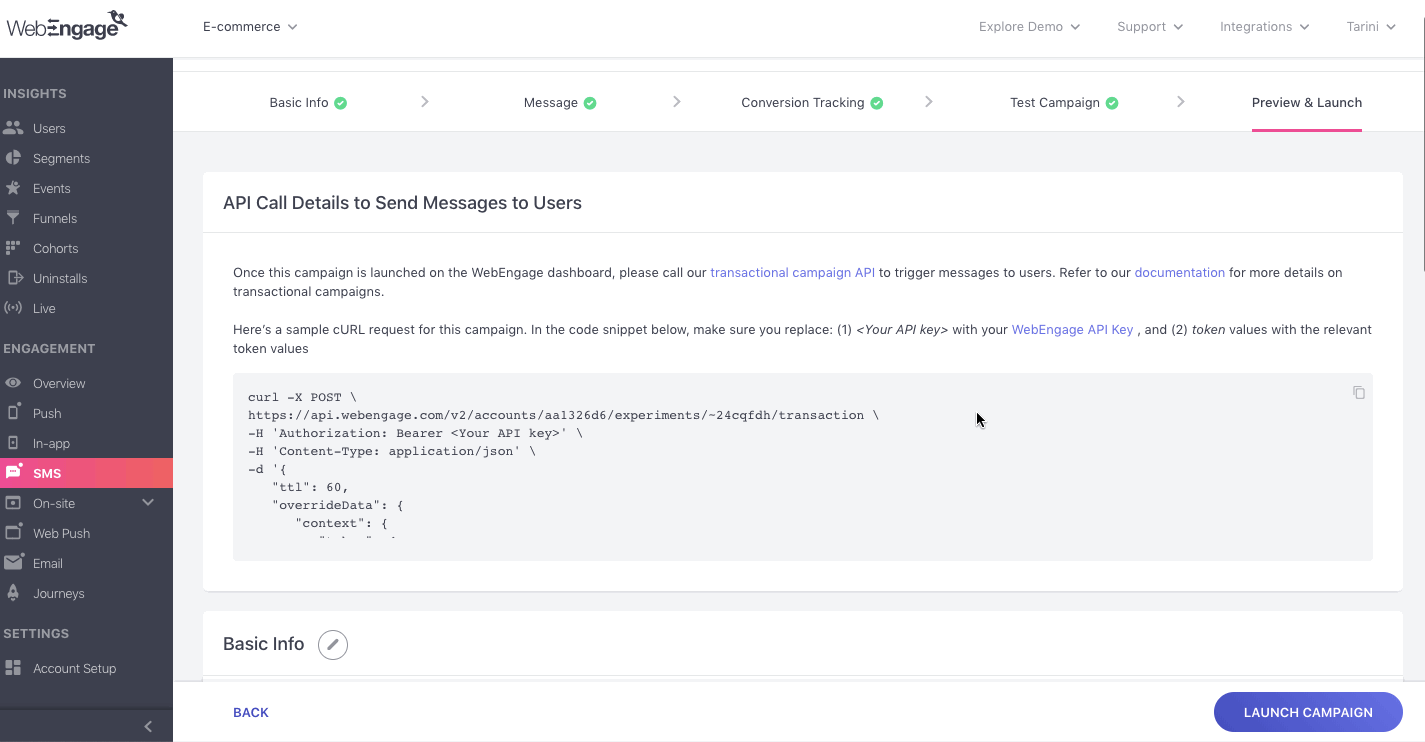The width and height of the screenshot is (1425, 742).
Task: Open Account Setup via its tiles icon
Action: point(13,668)
